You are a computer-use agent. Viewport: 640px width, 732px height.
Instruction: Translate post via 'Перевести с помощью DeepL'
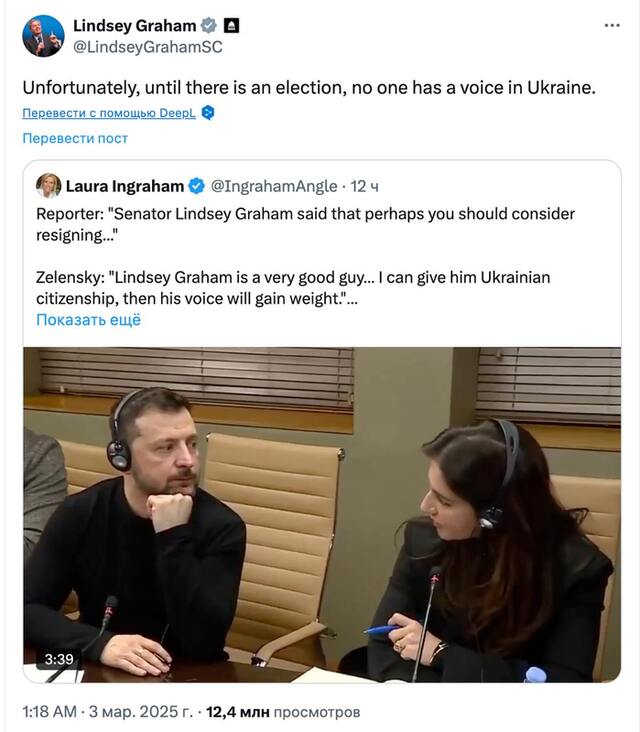pyautogui.click(x=109, y=113)
